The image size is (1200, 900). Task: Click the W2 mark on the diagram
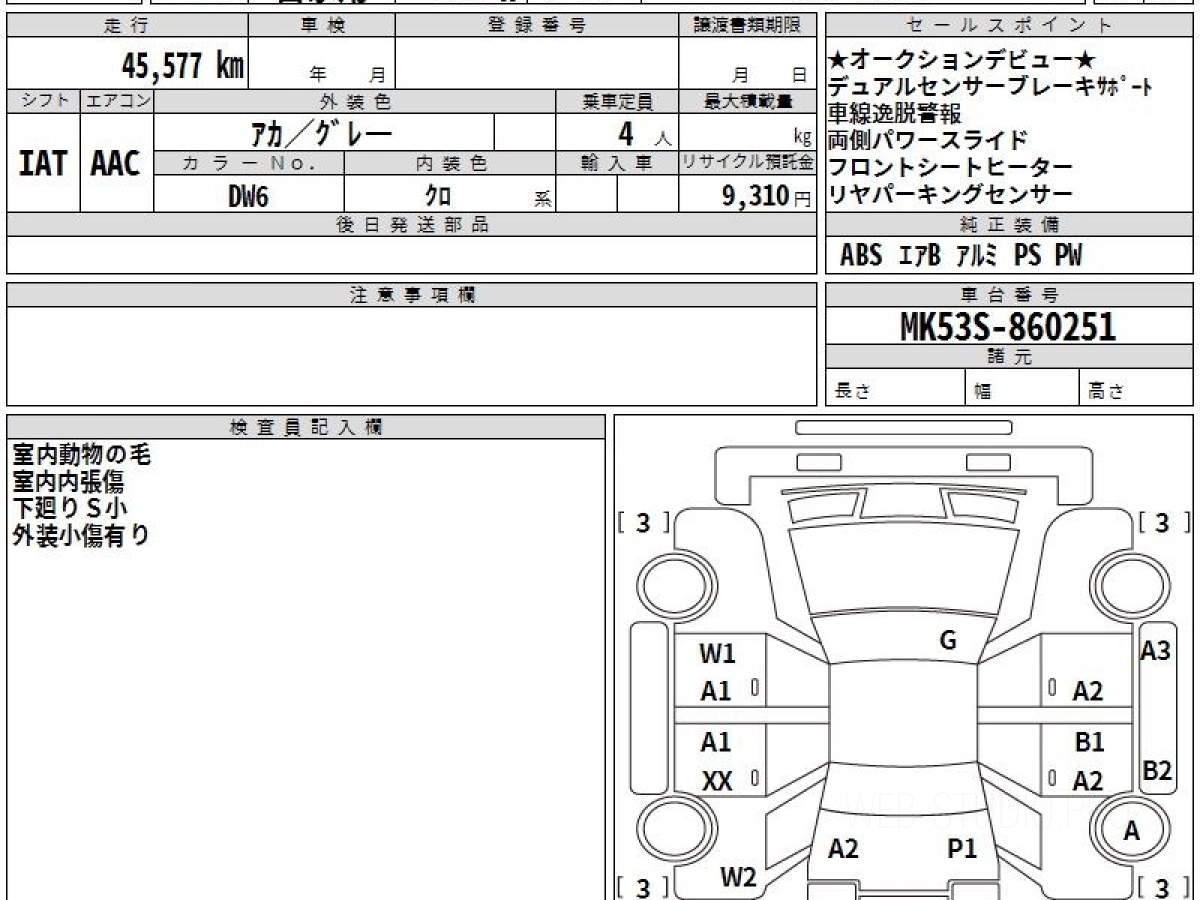coord(738,878)
